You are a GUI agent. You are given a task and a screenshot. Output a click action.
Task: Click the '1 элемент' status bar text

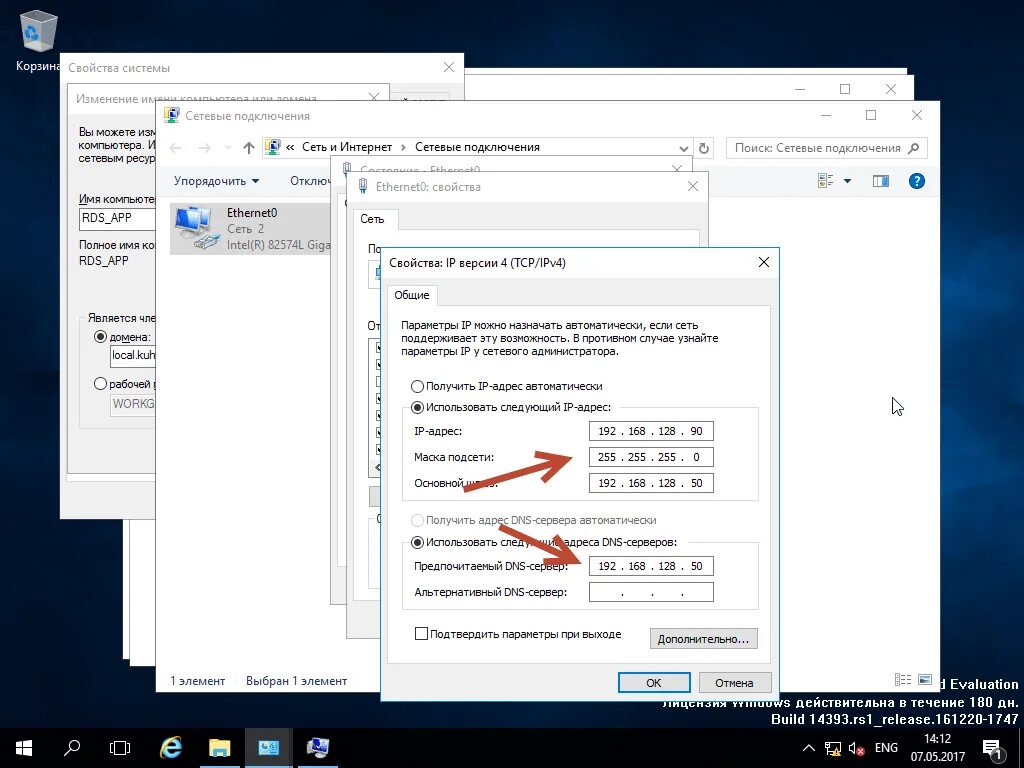point(197,680)
